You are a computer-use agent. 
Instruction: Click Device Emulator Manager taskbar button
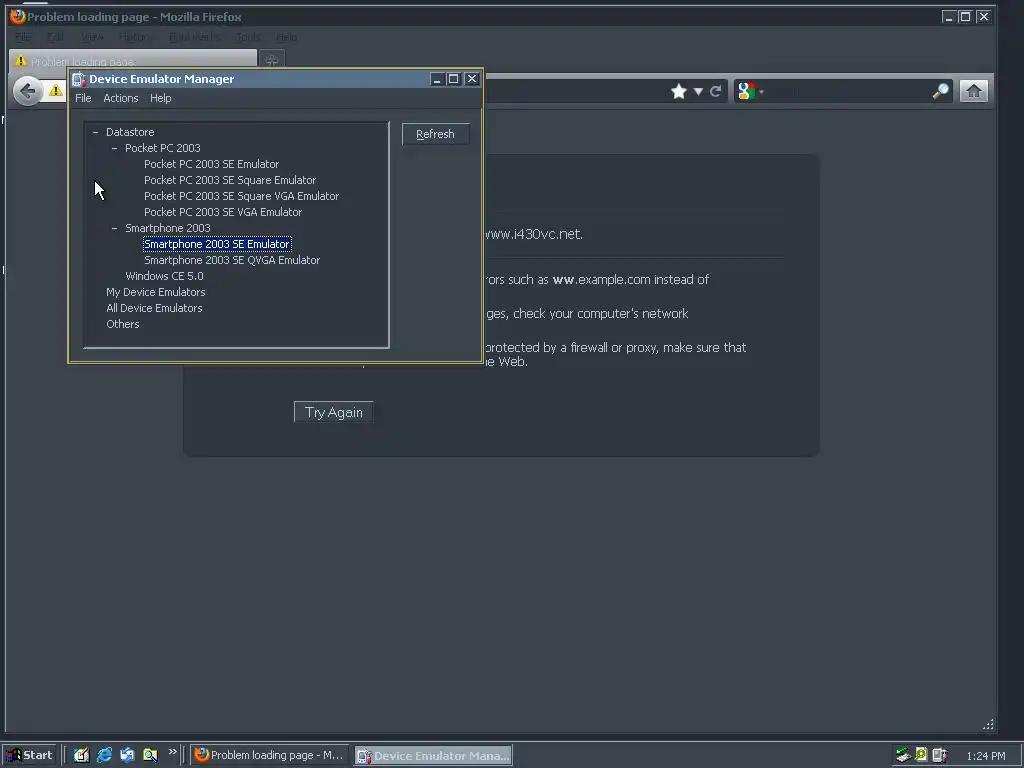point(434,756)
